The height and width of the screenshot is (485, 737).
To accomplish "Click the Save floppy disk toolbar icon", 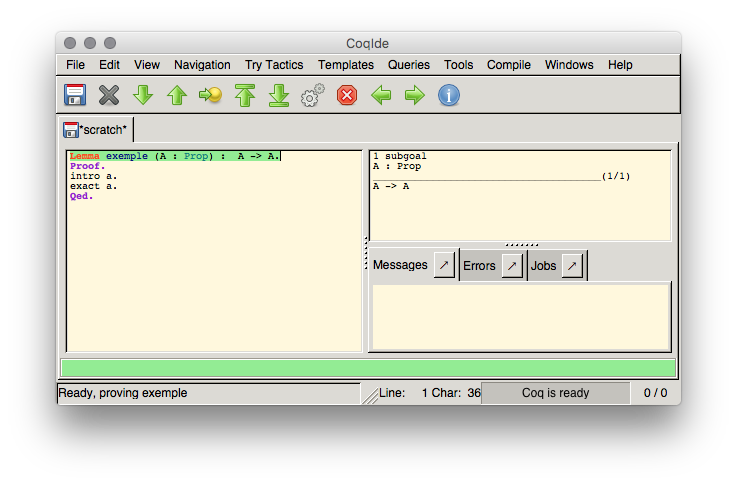I will tap(75, 95).
